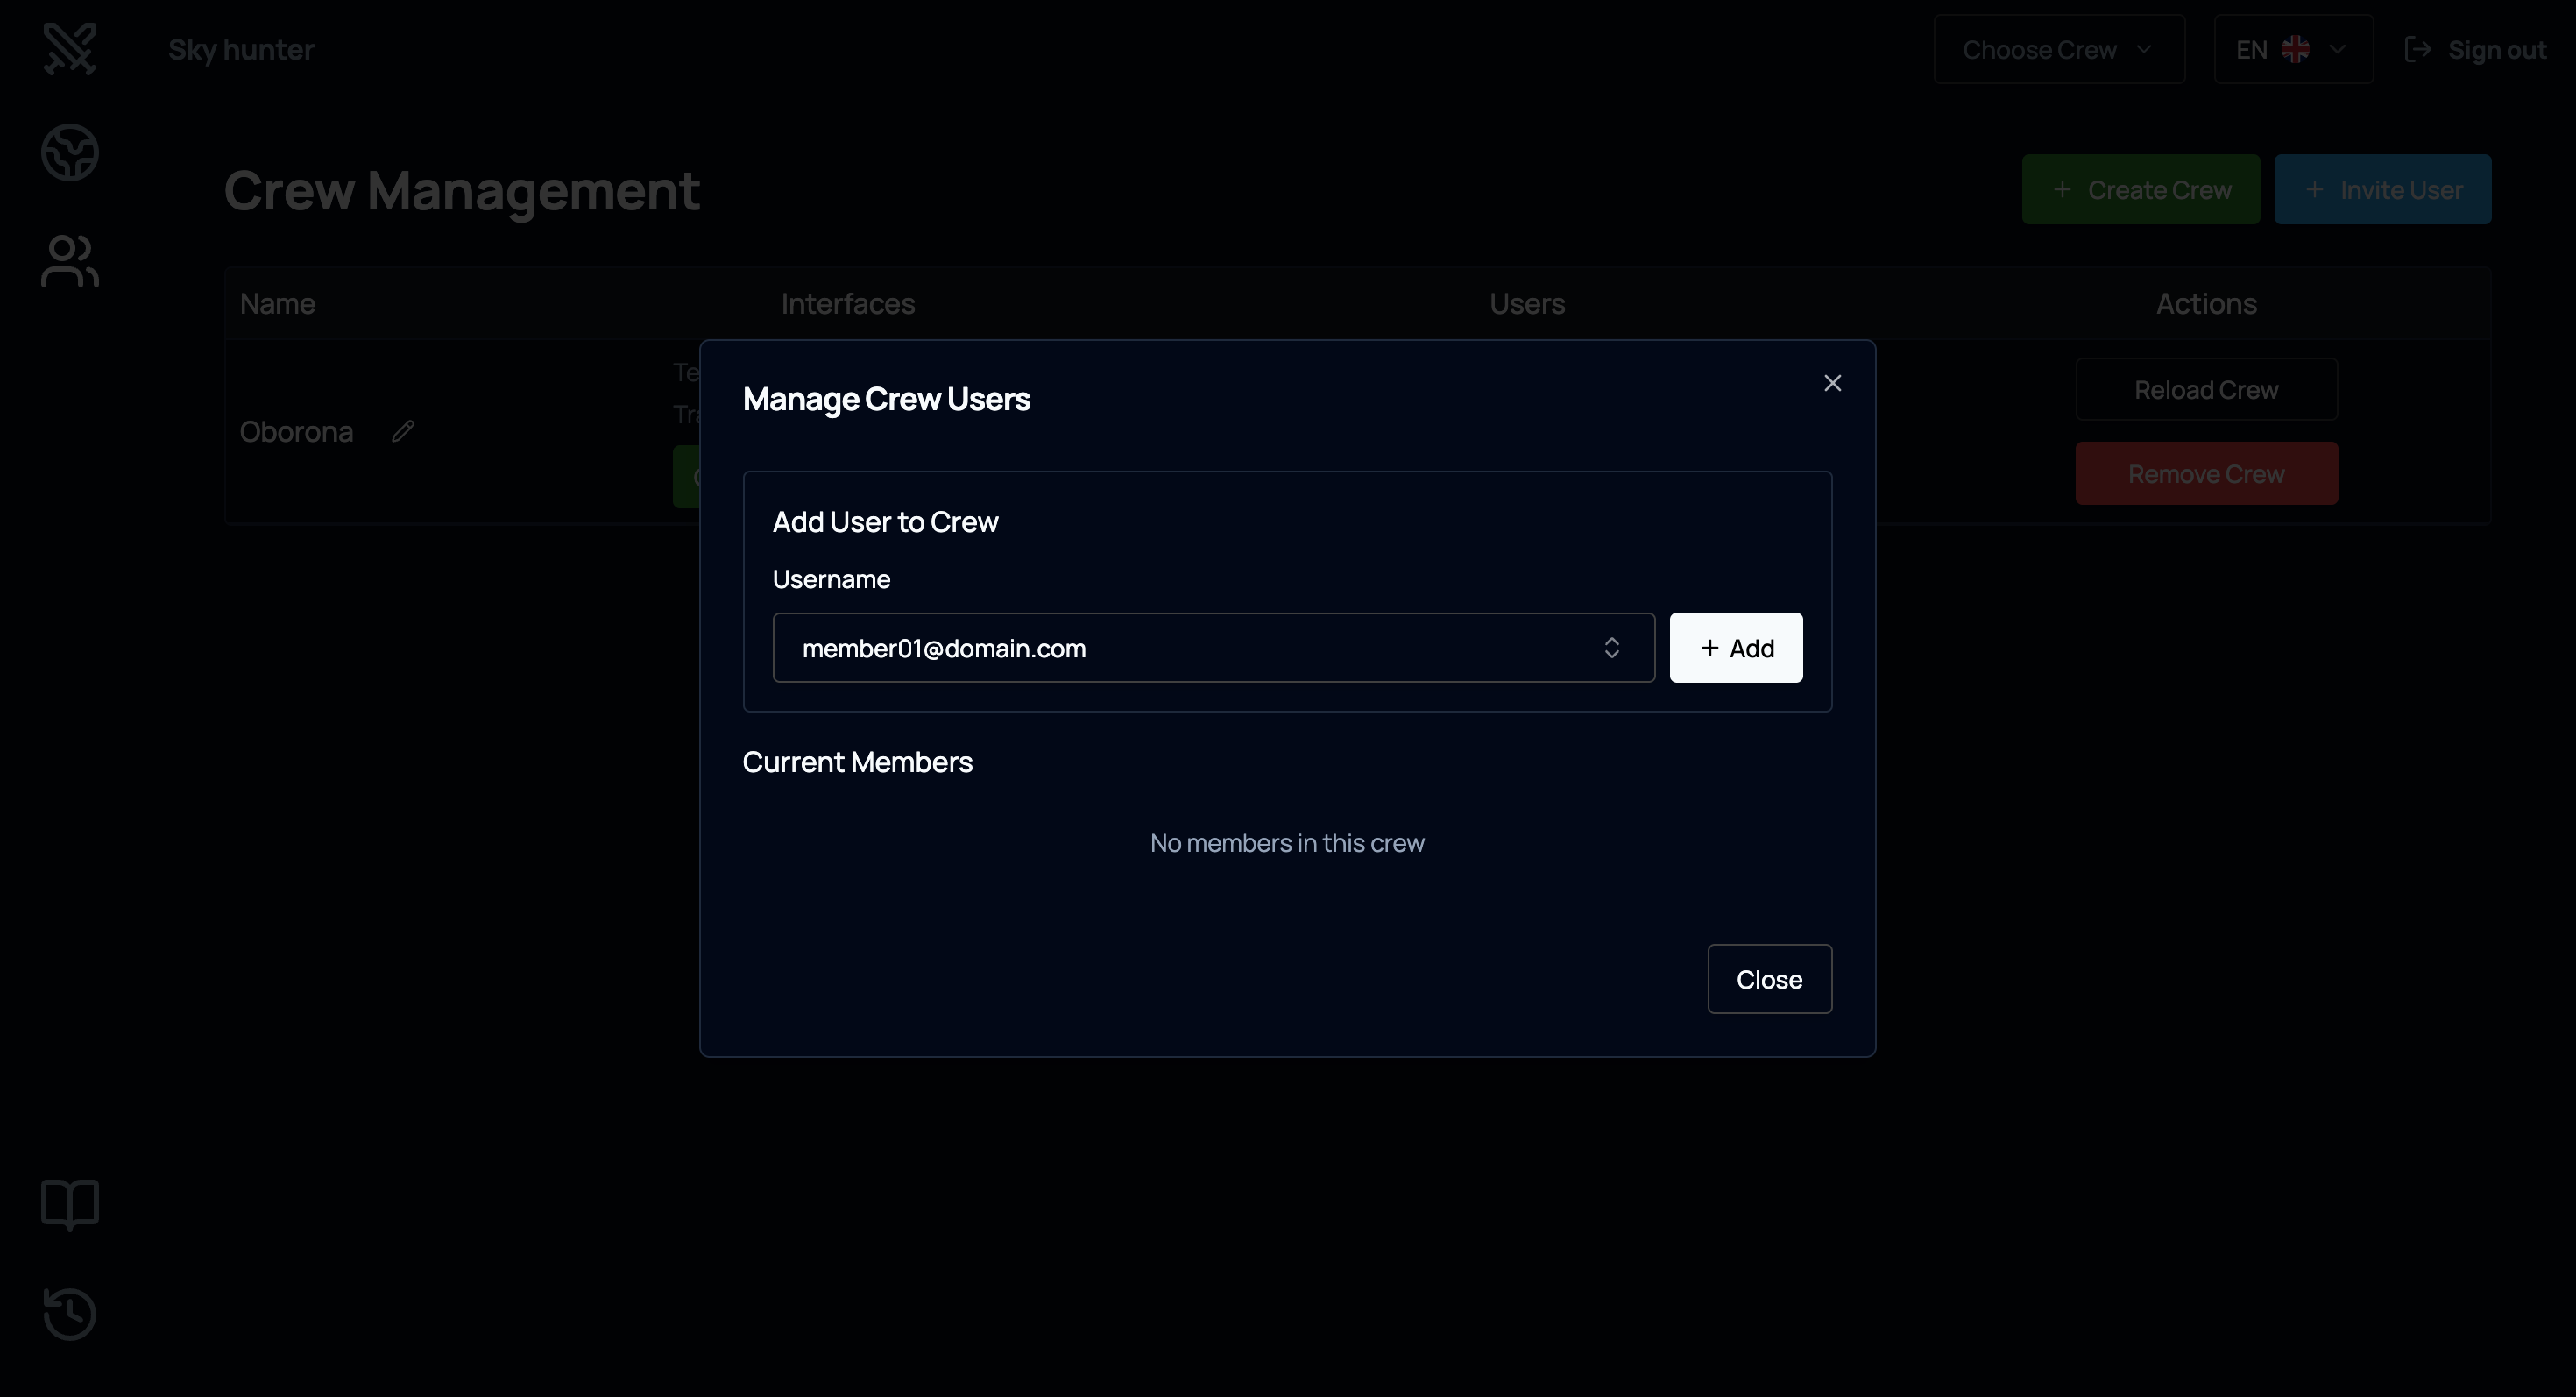
Task: Click the red Remove Crew button
Action: (x=2205, y=474)
